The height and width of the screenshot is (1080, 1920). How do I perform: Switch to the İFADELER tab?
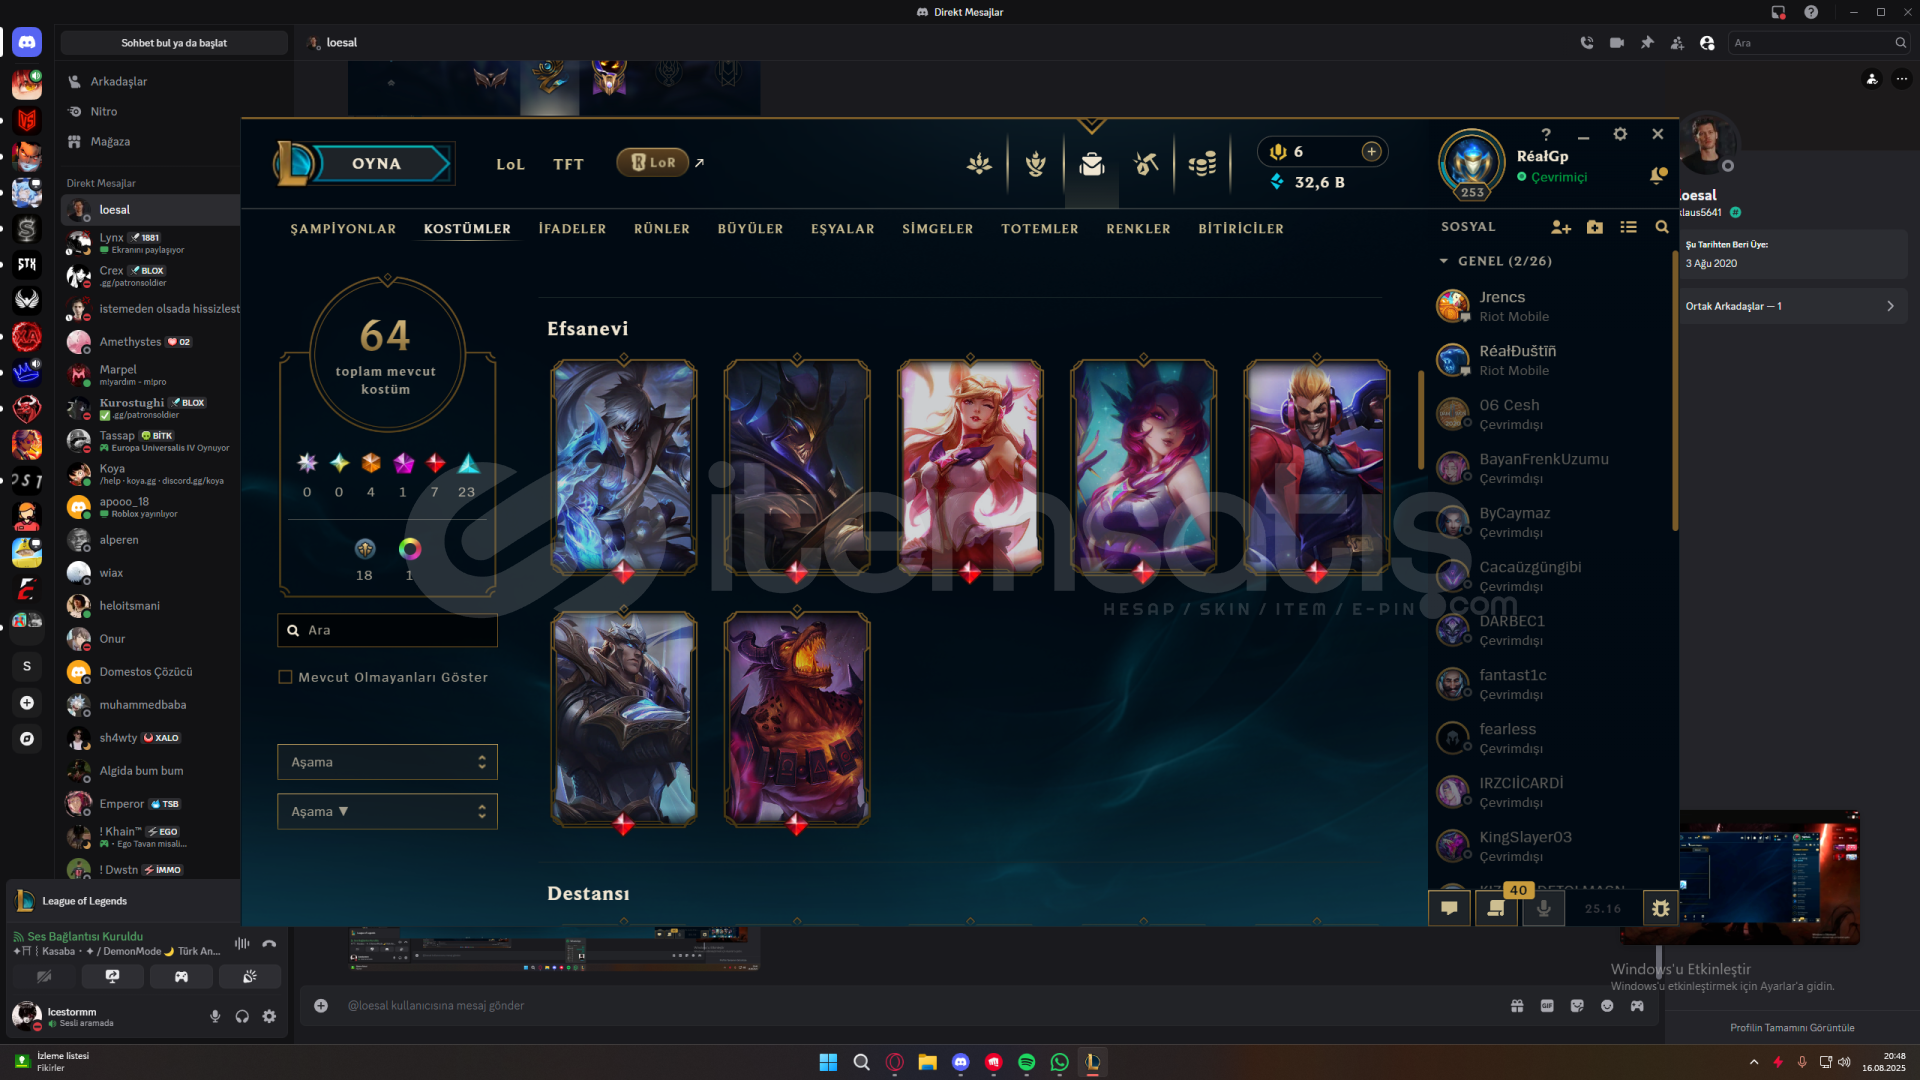tap(572, 229)
